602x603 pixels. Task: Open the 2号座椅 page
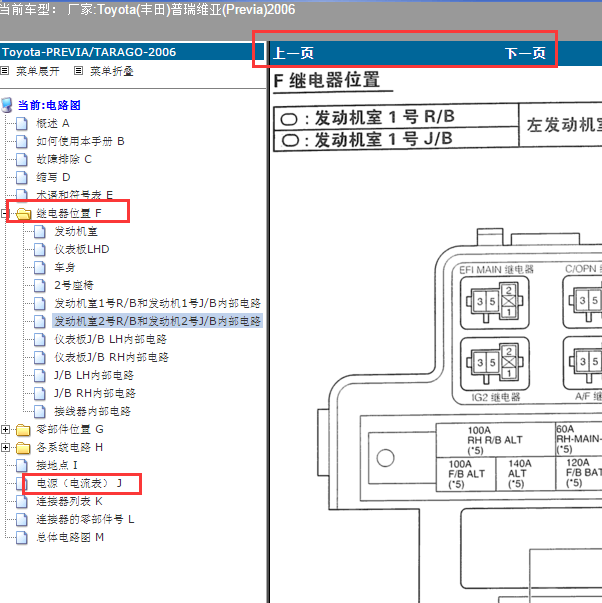point(74,285)
